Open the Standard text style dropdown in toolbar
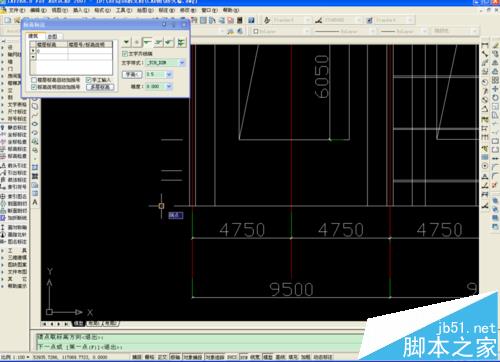Image resolution: width=500 pixels, height=362 pixels. point(307,21)
